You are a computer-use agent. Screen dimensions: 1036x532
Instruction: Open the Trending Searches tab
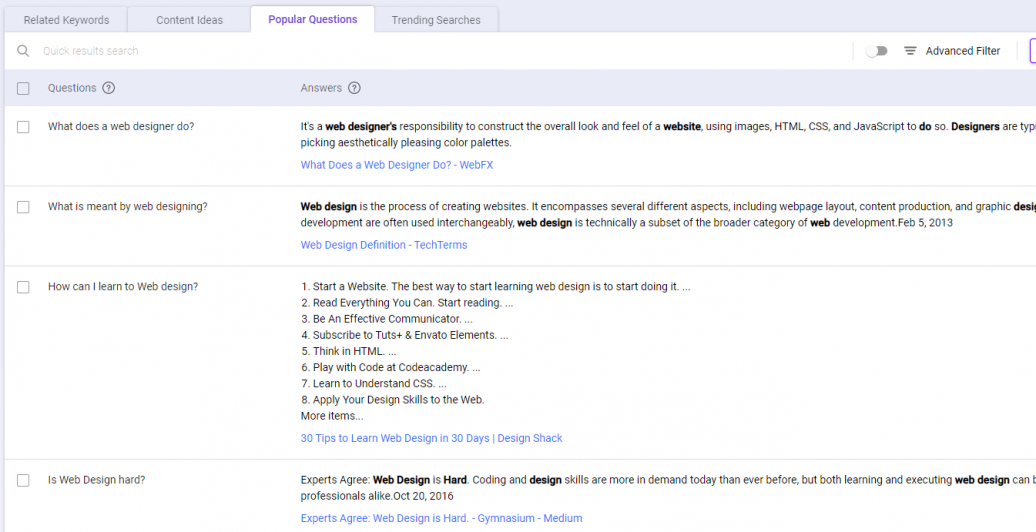[436, 20]
